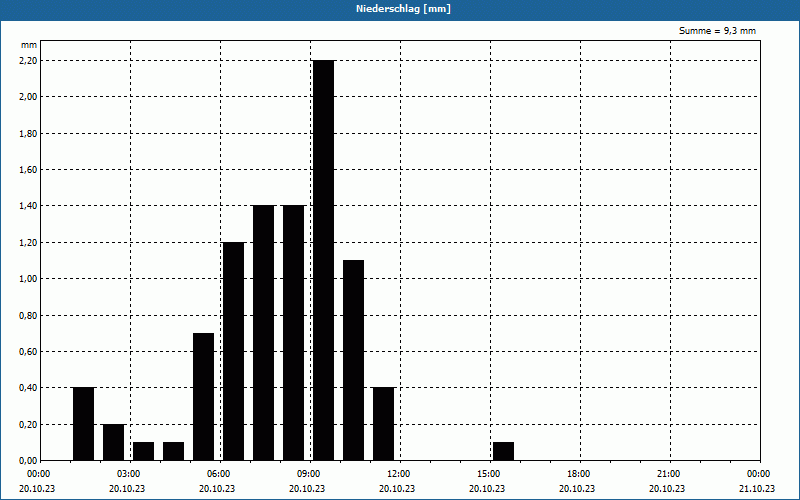Click the date label 21.10.23

click(757, 489)
